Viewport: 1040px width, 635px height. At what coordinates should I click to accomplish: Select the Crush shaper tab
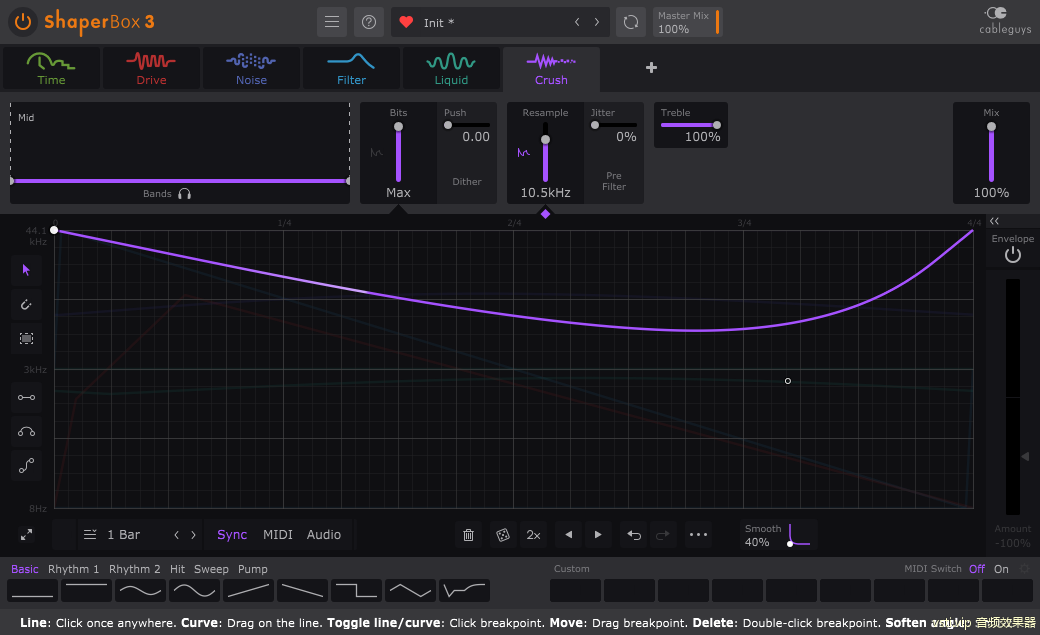pos(551,68)
